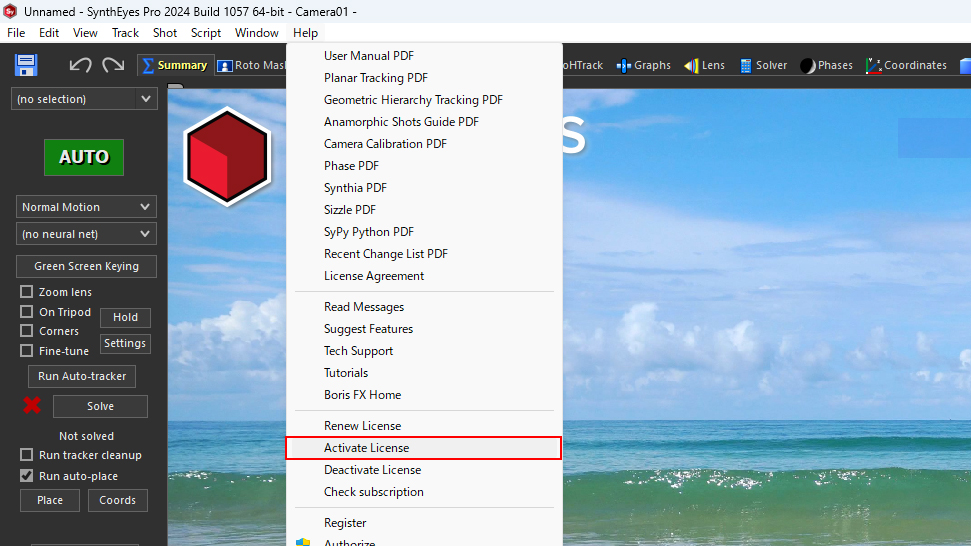Open the View menu
The width and height of the screenshot is (971, 546).
click(85, 33)
